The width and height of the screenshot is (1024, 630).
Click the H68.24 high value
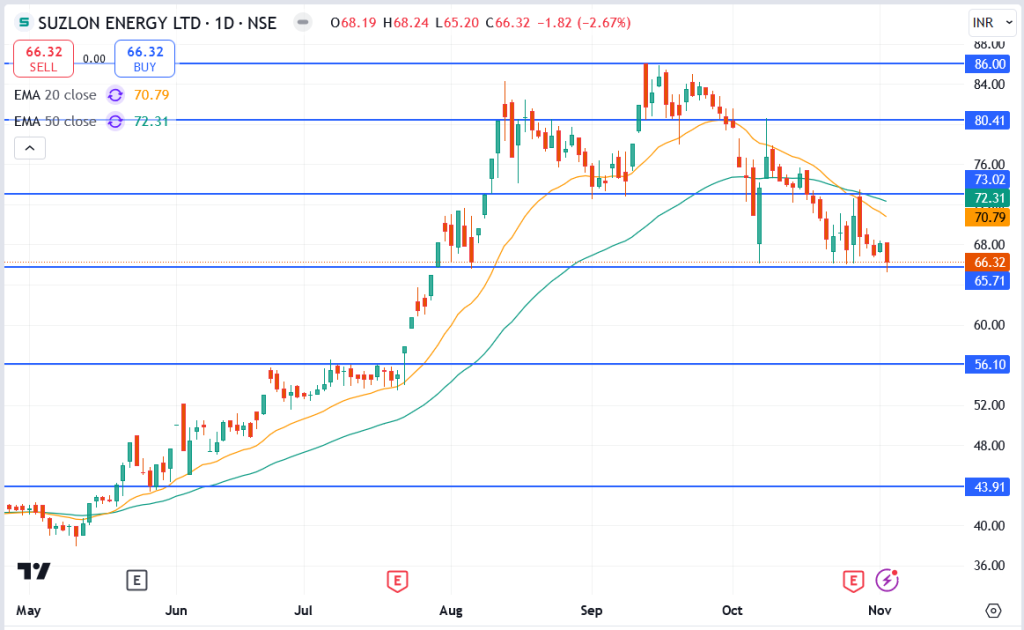pyautogui.click(x=406, y=23)
